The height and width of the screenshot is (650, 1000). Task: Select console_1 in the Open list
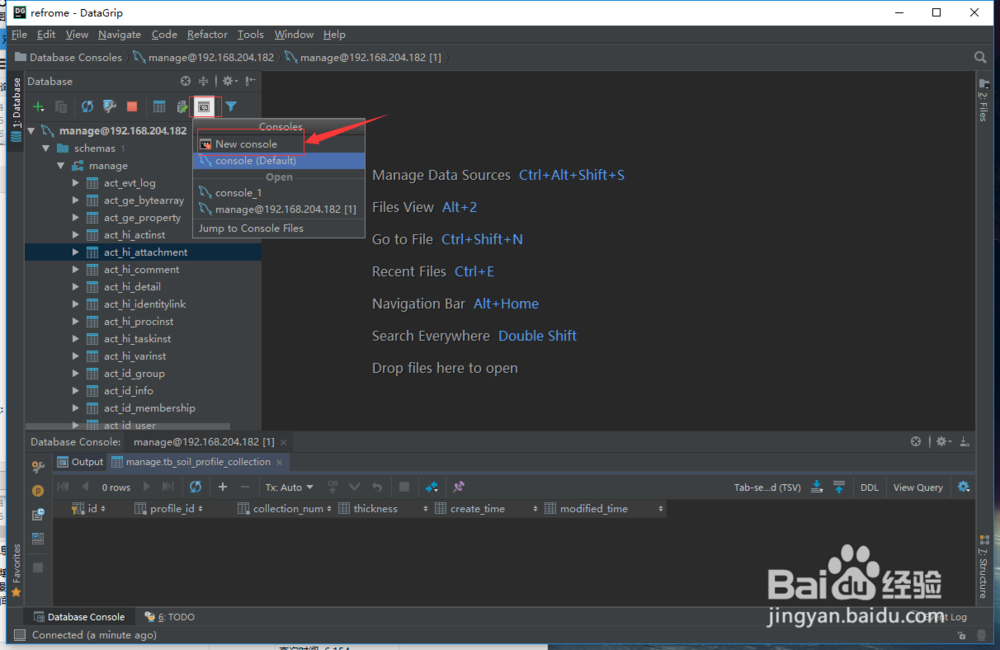point(279,193)
